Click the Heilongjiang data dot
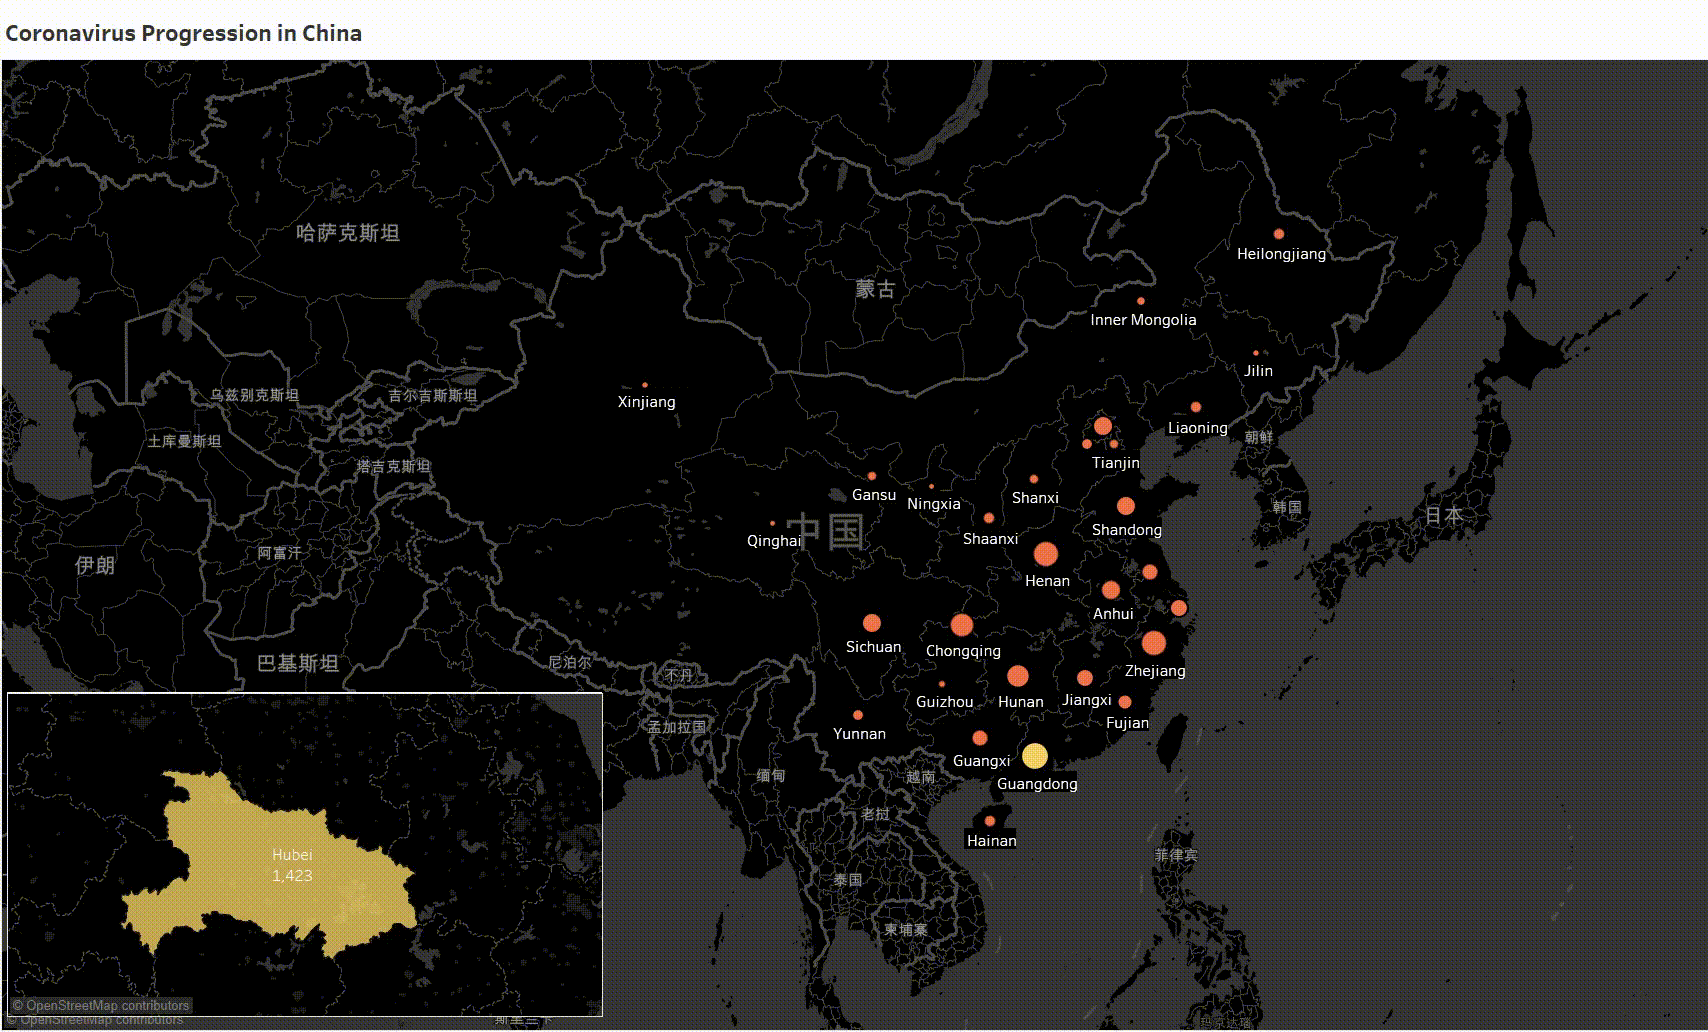Viewport: 1708px width, 1032px height. [x=1279, y=234]
